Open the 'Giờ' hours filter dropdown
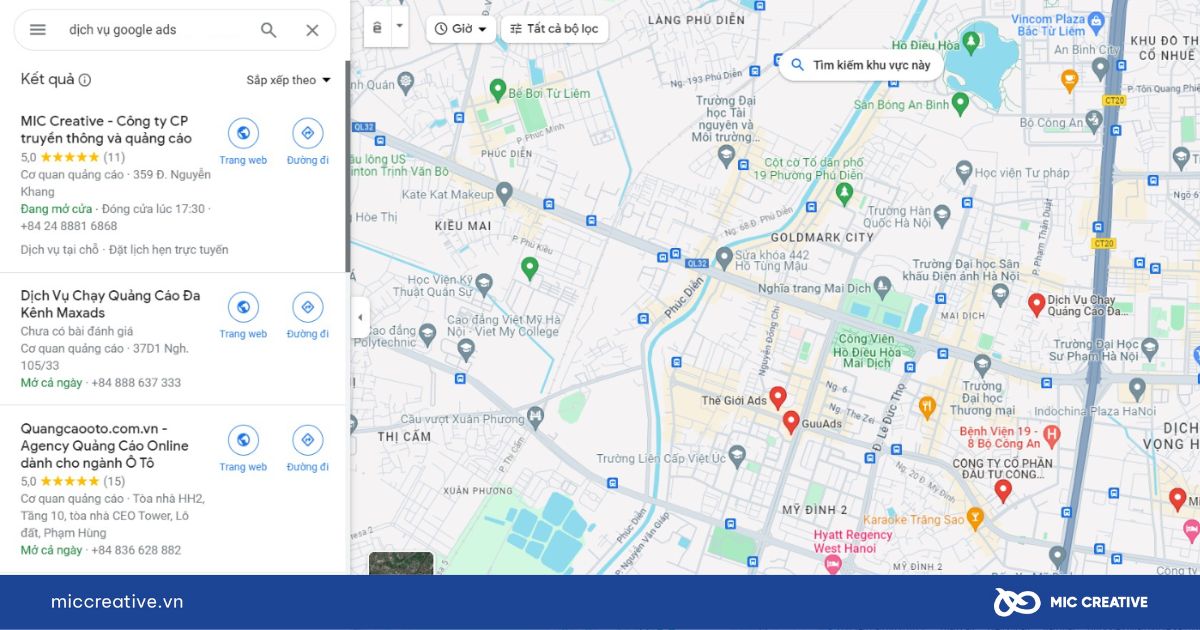This screenshot has width=1200, height=630. 461,29
